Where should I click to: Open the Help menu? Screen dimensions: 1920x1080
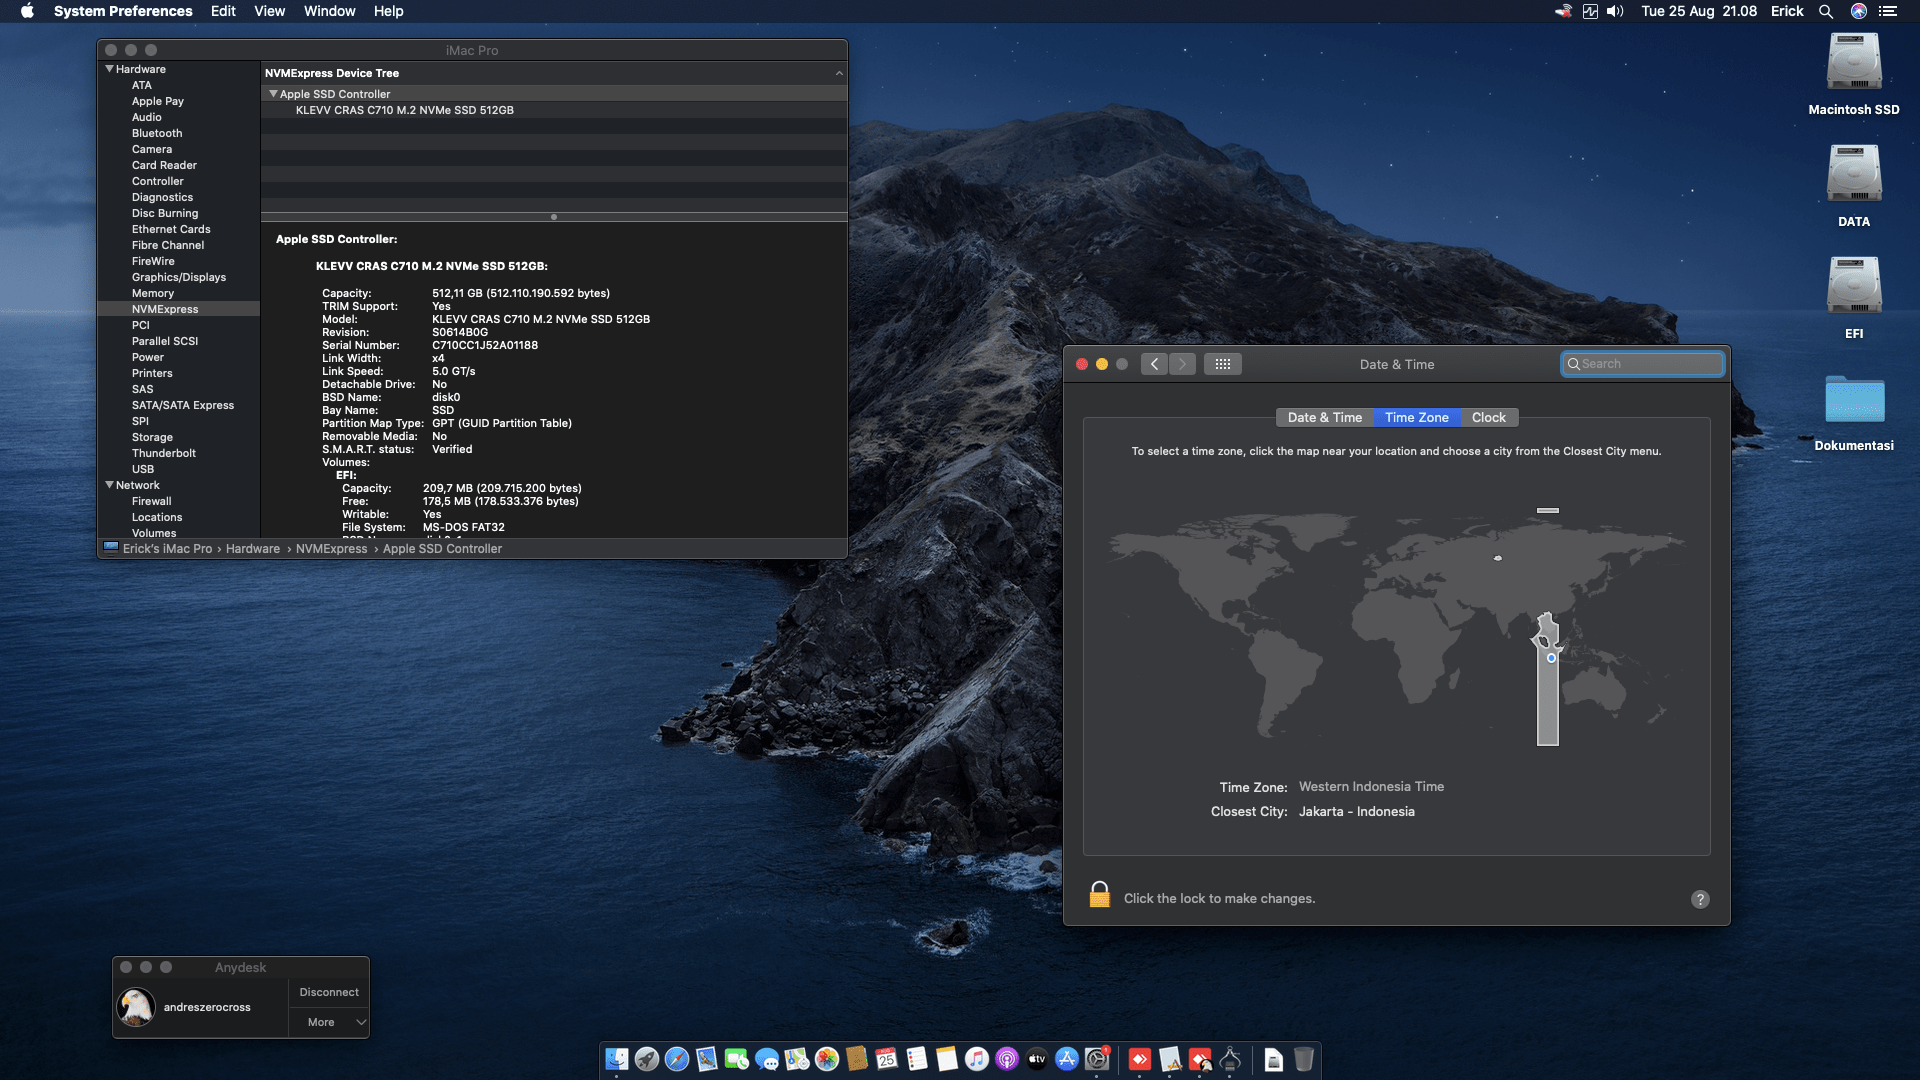coord(388,11)
